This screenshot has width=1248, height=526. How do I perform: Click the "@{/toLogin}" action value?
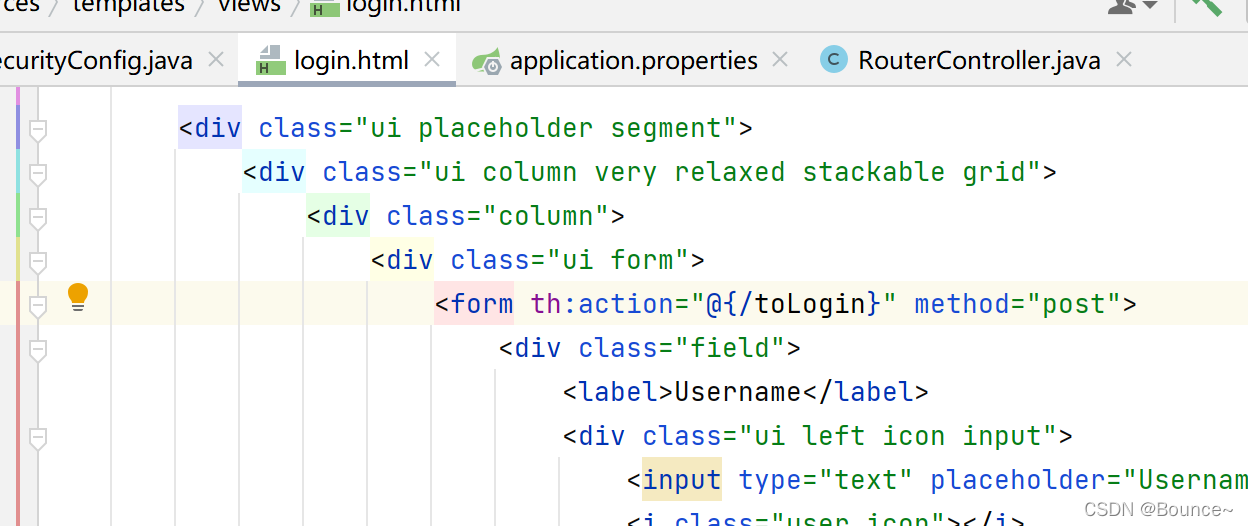794,304
